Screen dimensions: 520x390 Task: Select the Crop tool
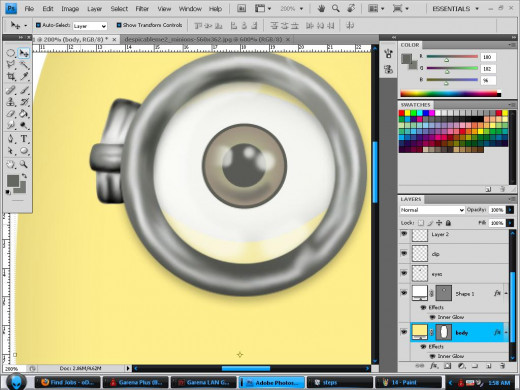[10, 76]
